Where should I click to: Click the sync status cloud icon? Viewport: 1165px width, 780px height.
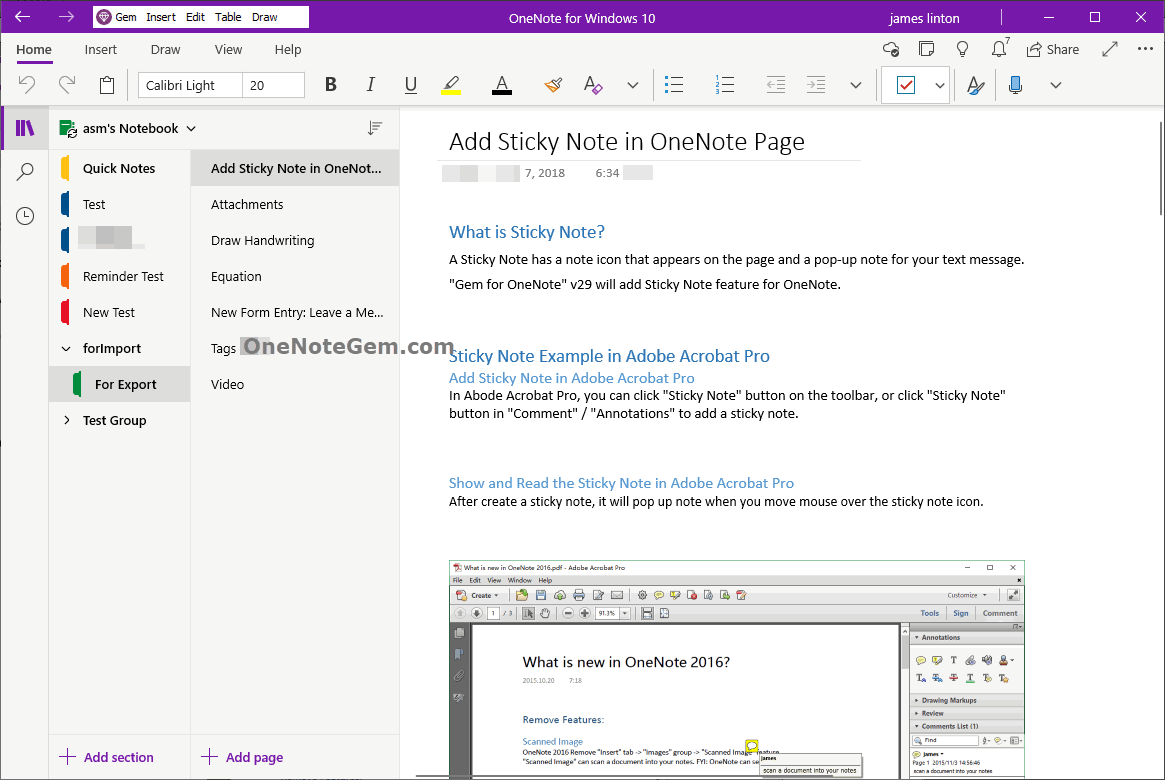point(891,50)
